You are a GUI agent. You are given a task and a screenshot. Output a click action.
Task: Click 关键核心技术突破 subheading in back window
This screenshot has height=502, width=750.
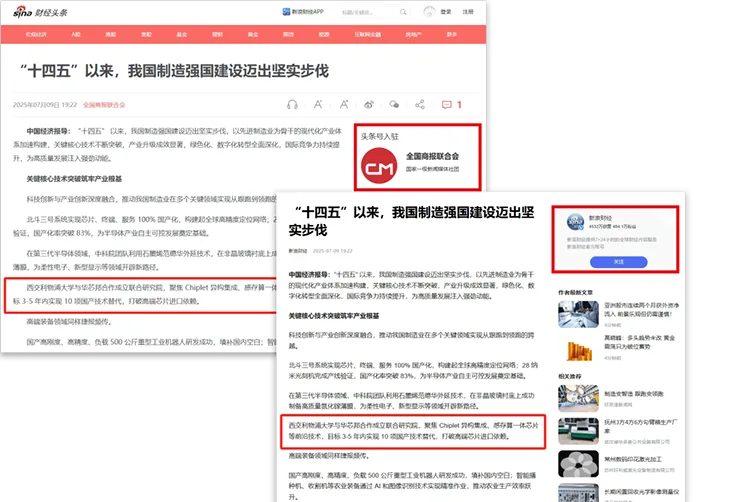point(74,179)
